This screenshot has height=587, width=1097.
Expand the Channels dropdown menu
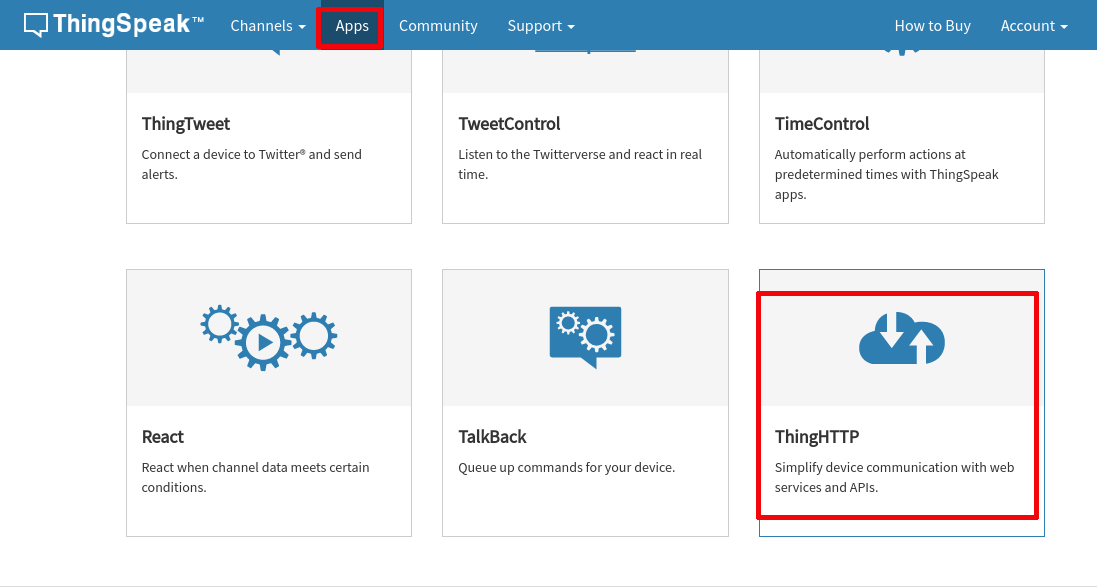pos(268,26)
